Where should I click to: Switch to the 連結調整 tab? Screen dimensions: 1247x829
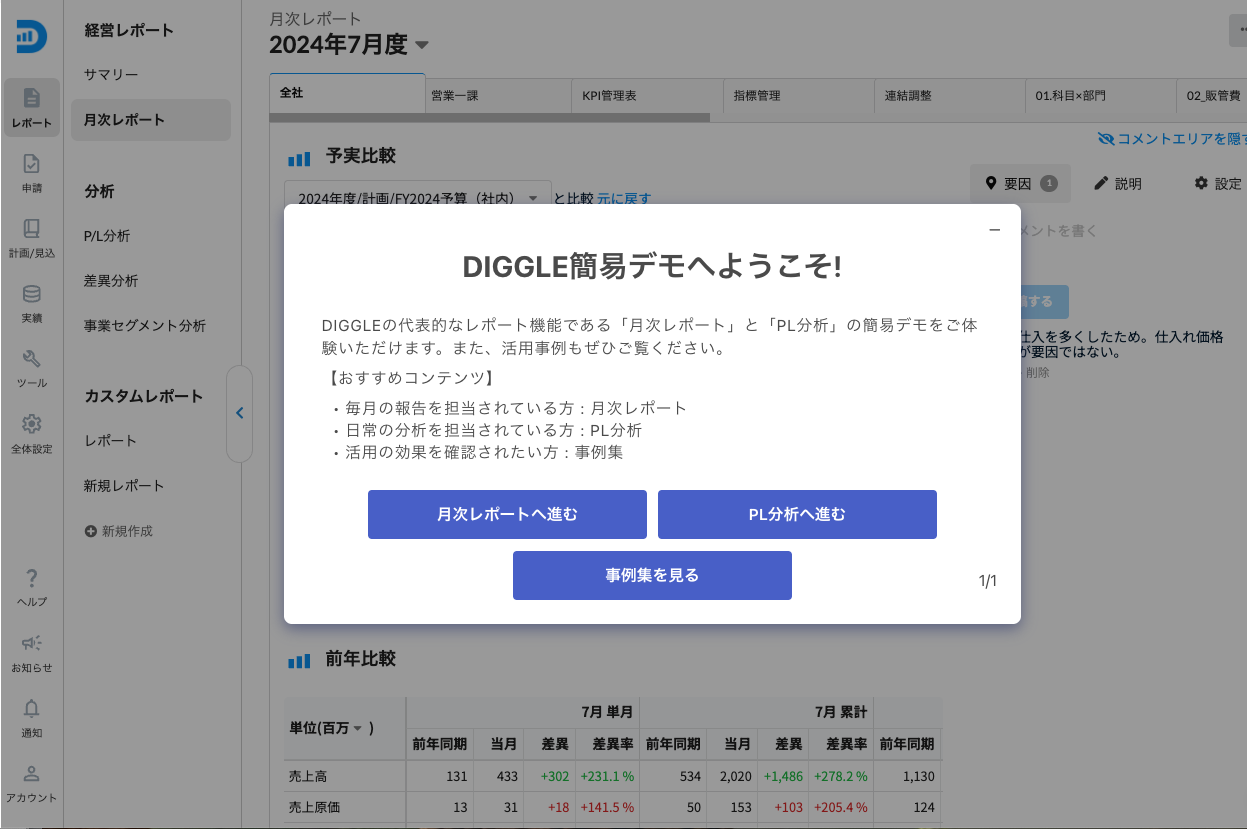(x=950, y=96)
